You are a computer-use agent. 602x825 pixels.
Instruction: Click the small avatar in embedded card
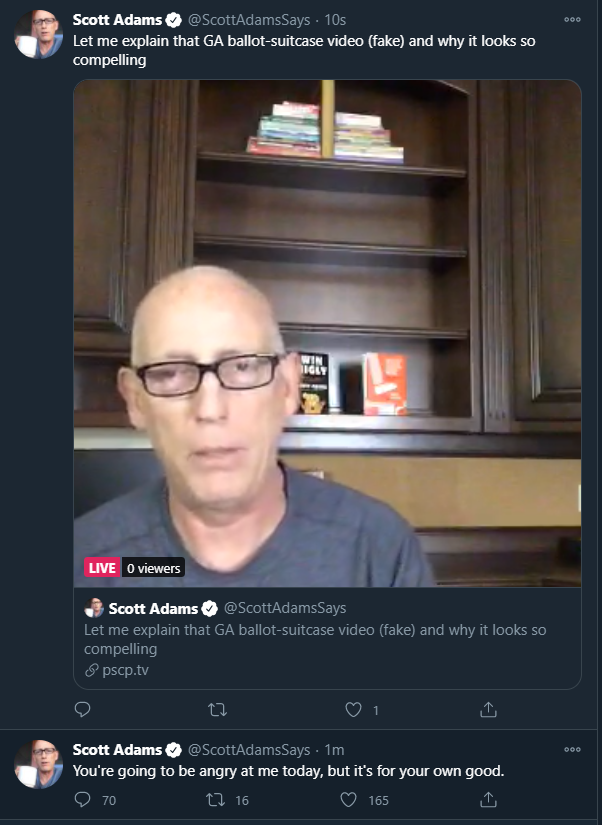[94, 608]
